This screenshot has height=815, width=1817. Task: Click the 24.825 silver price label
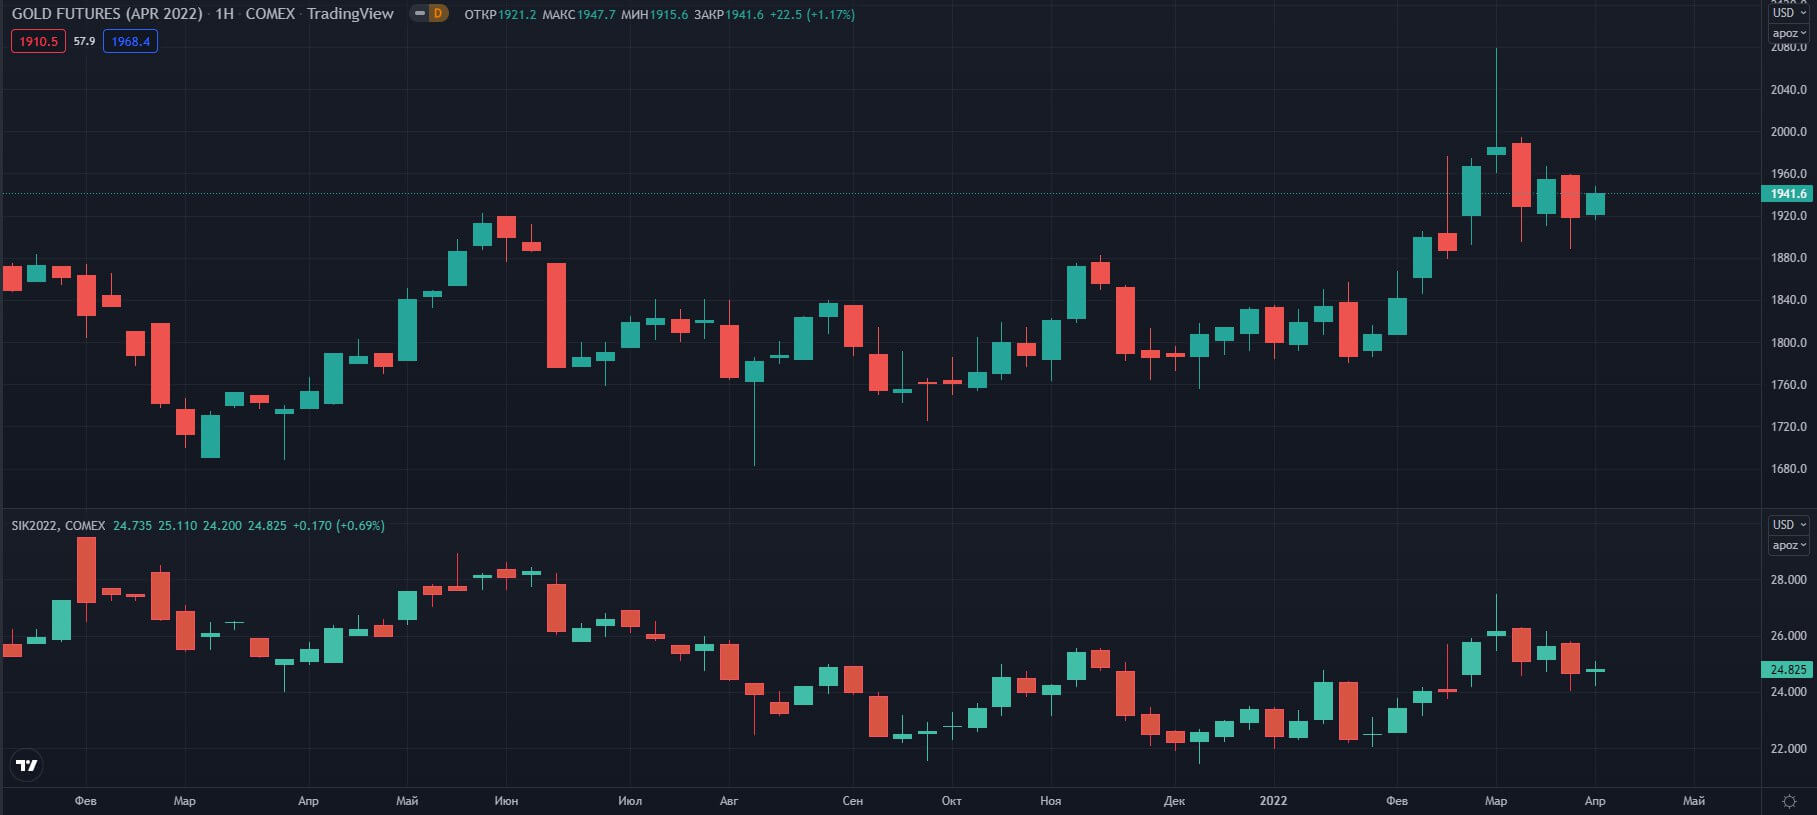pos(1788,670)
